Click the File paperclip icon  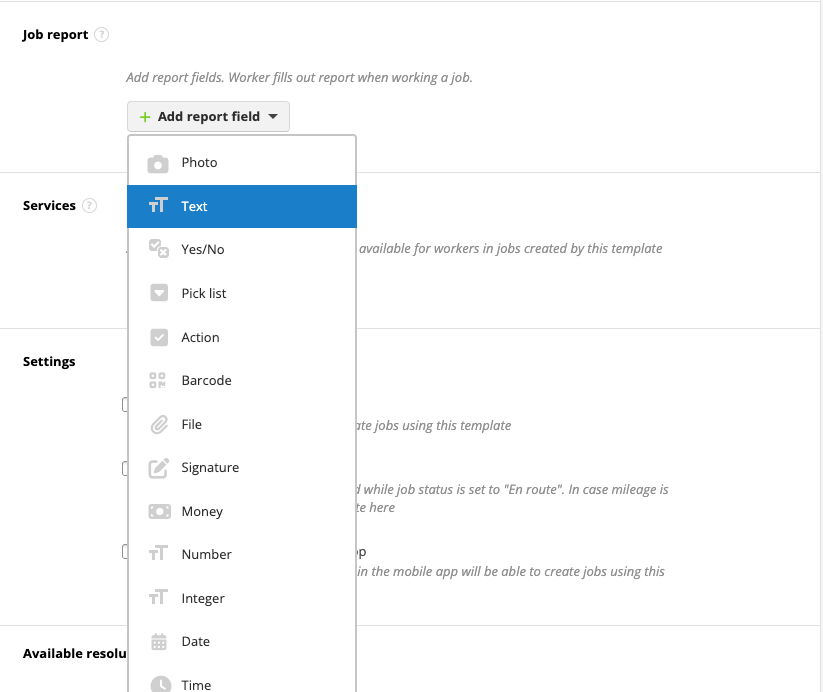coord(159,424)
